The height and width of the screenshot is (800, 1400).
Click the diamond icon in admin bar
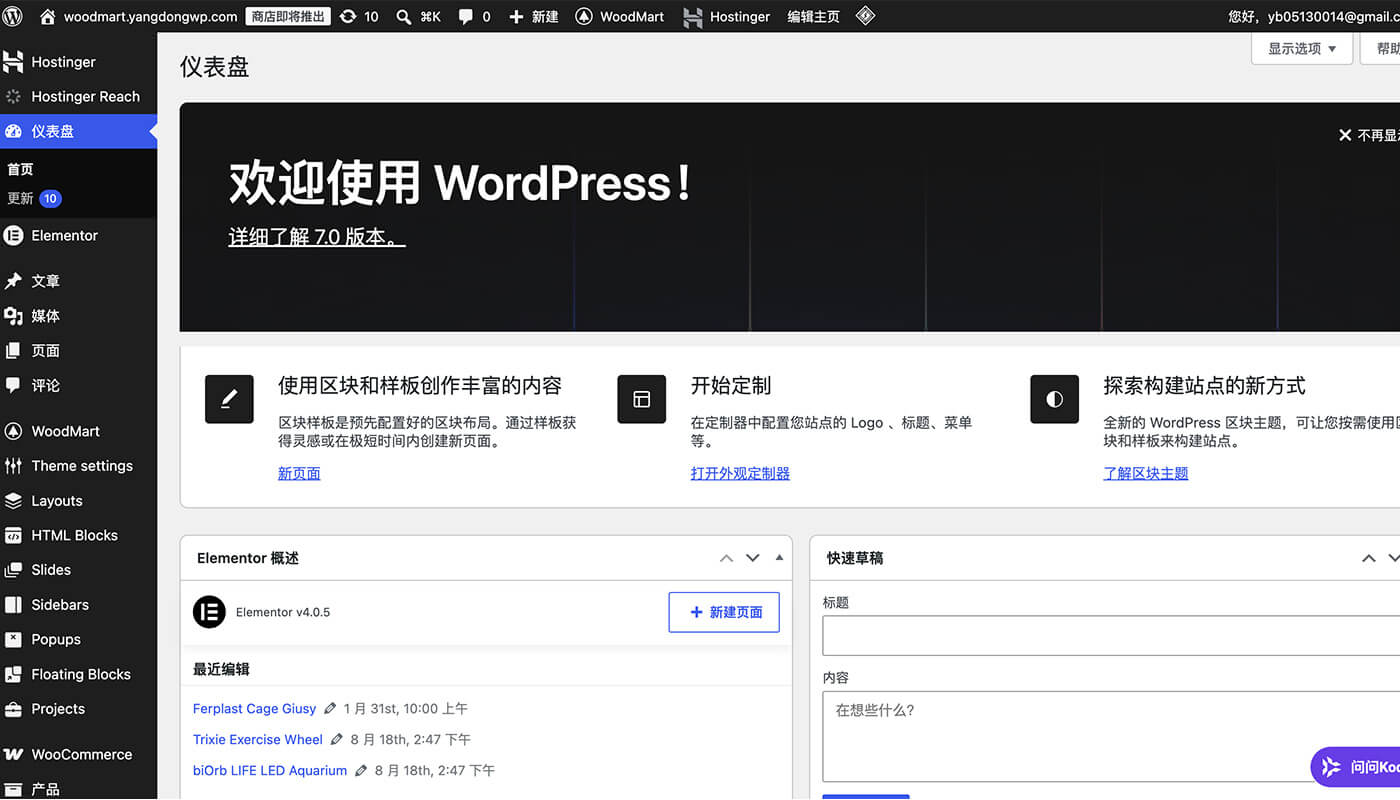click(x=866, y=16)
